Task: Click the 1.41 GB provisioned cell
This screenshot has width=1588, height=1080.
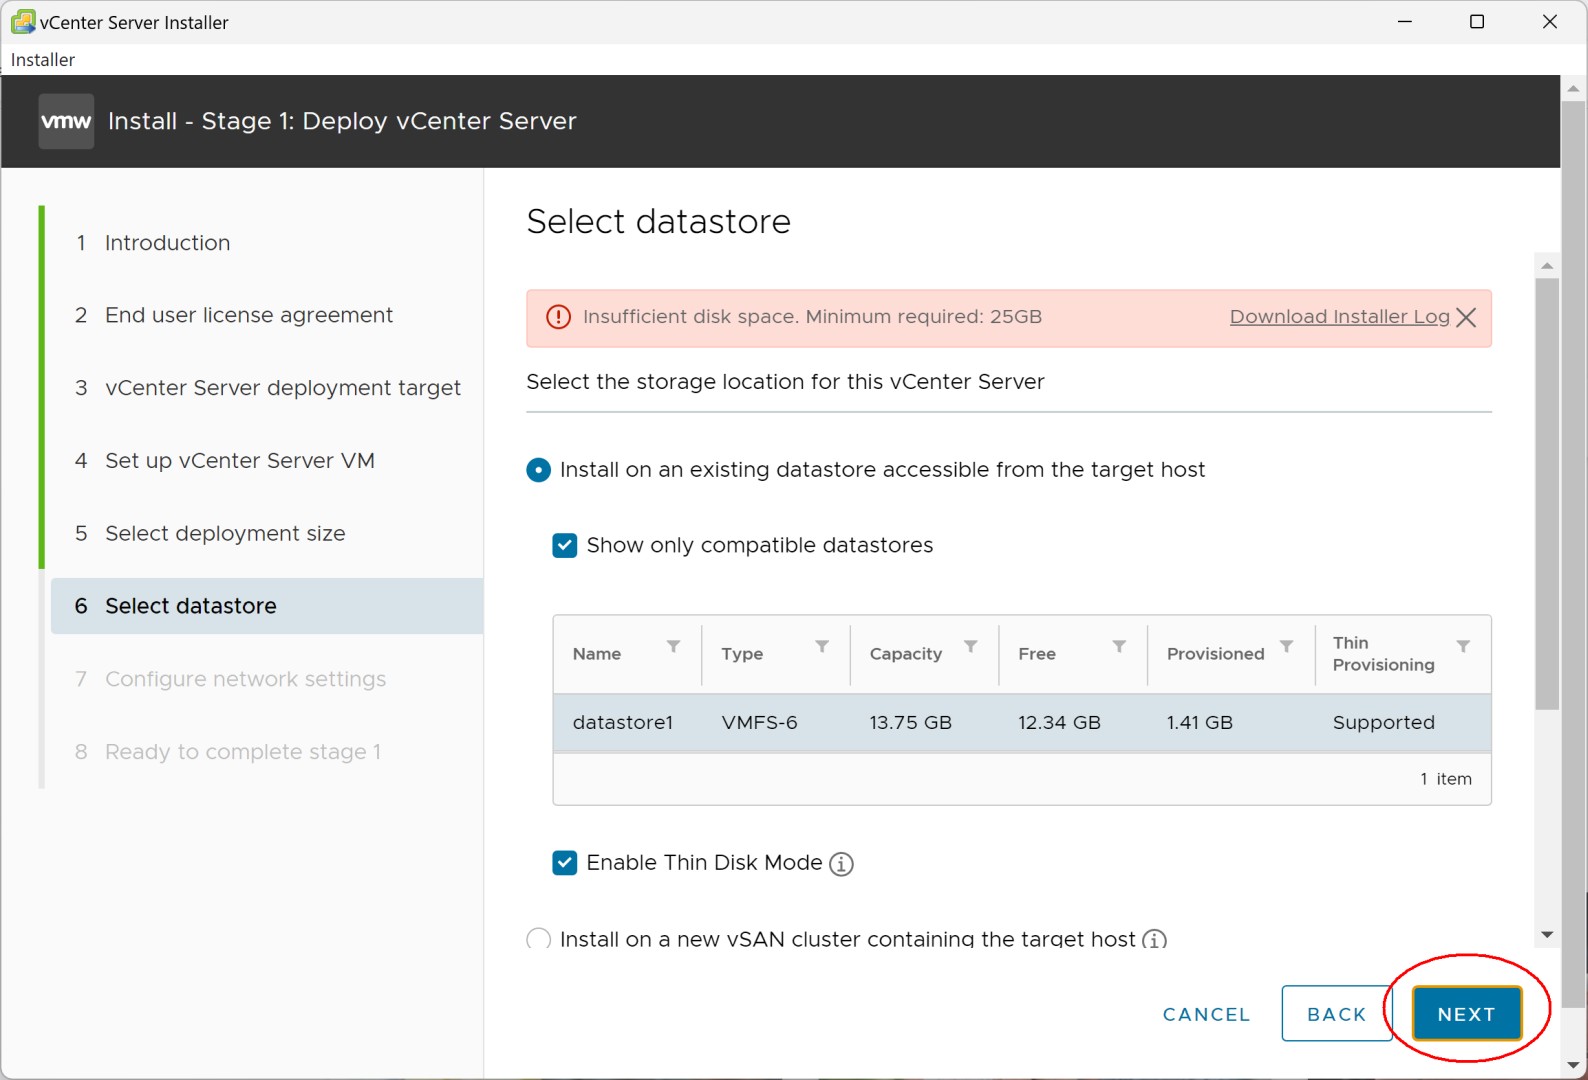Action: point(1199,723)
